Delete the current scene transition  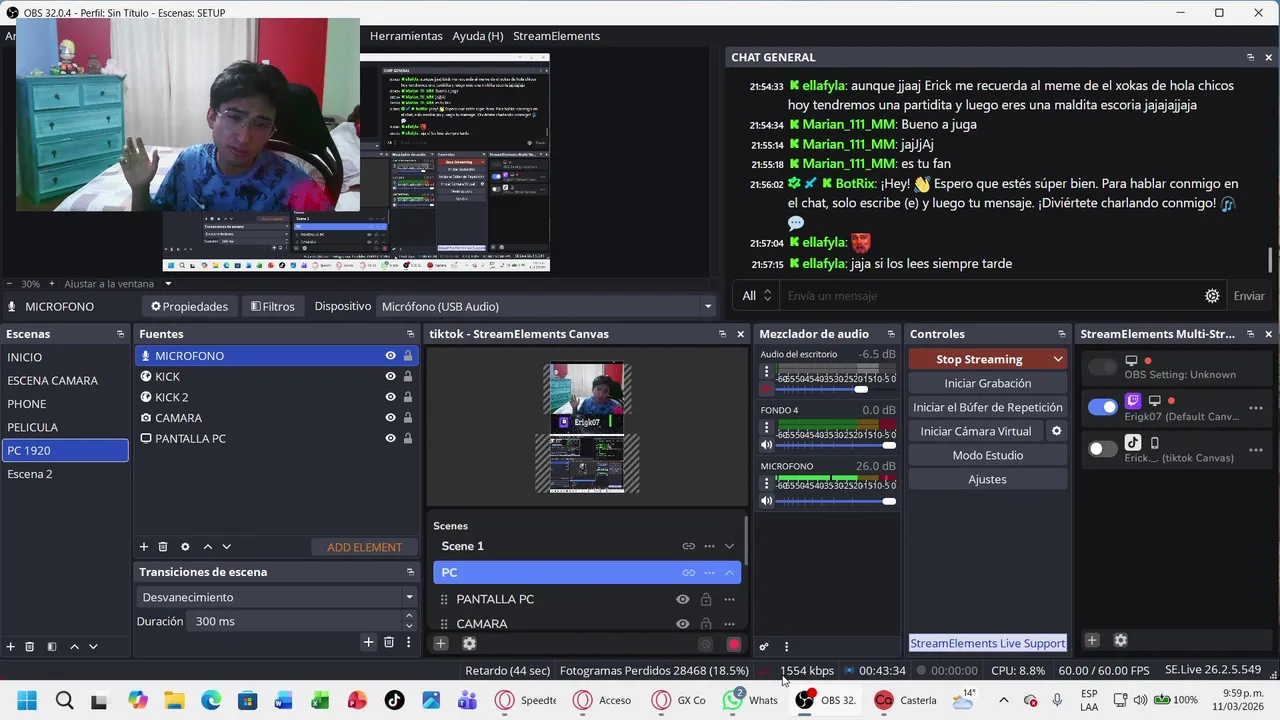(x=389, y=642)
